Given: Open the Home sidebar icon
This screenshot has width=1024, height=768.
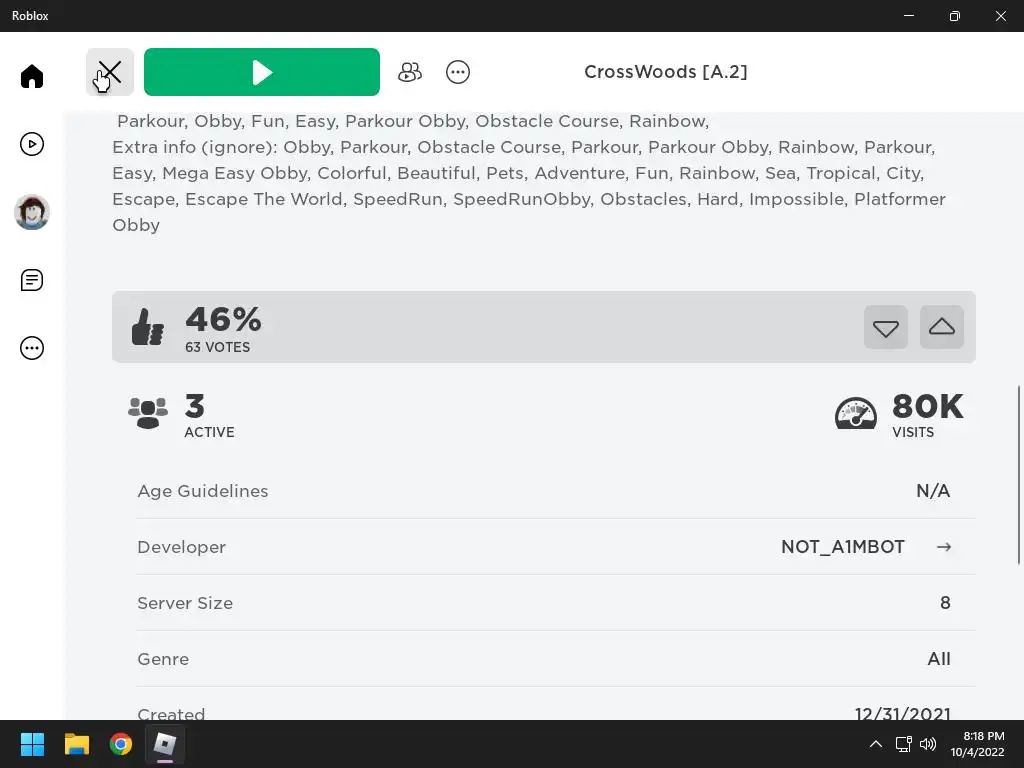Looking at the screenshot, I should pos(31,76).
